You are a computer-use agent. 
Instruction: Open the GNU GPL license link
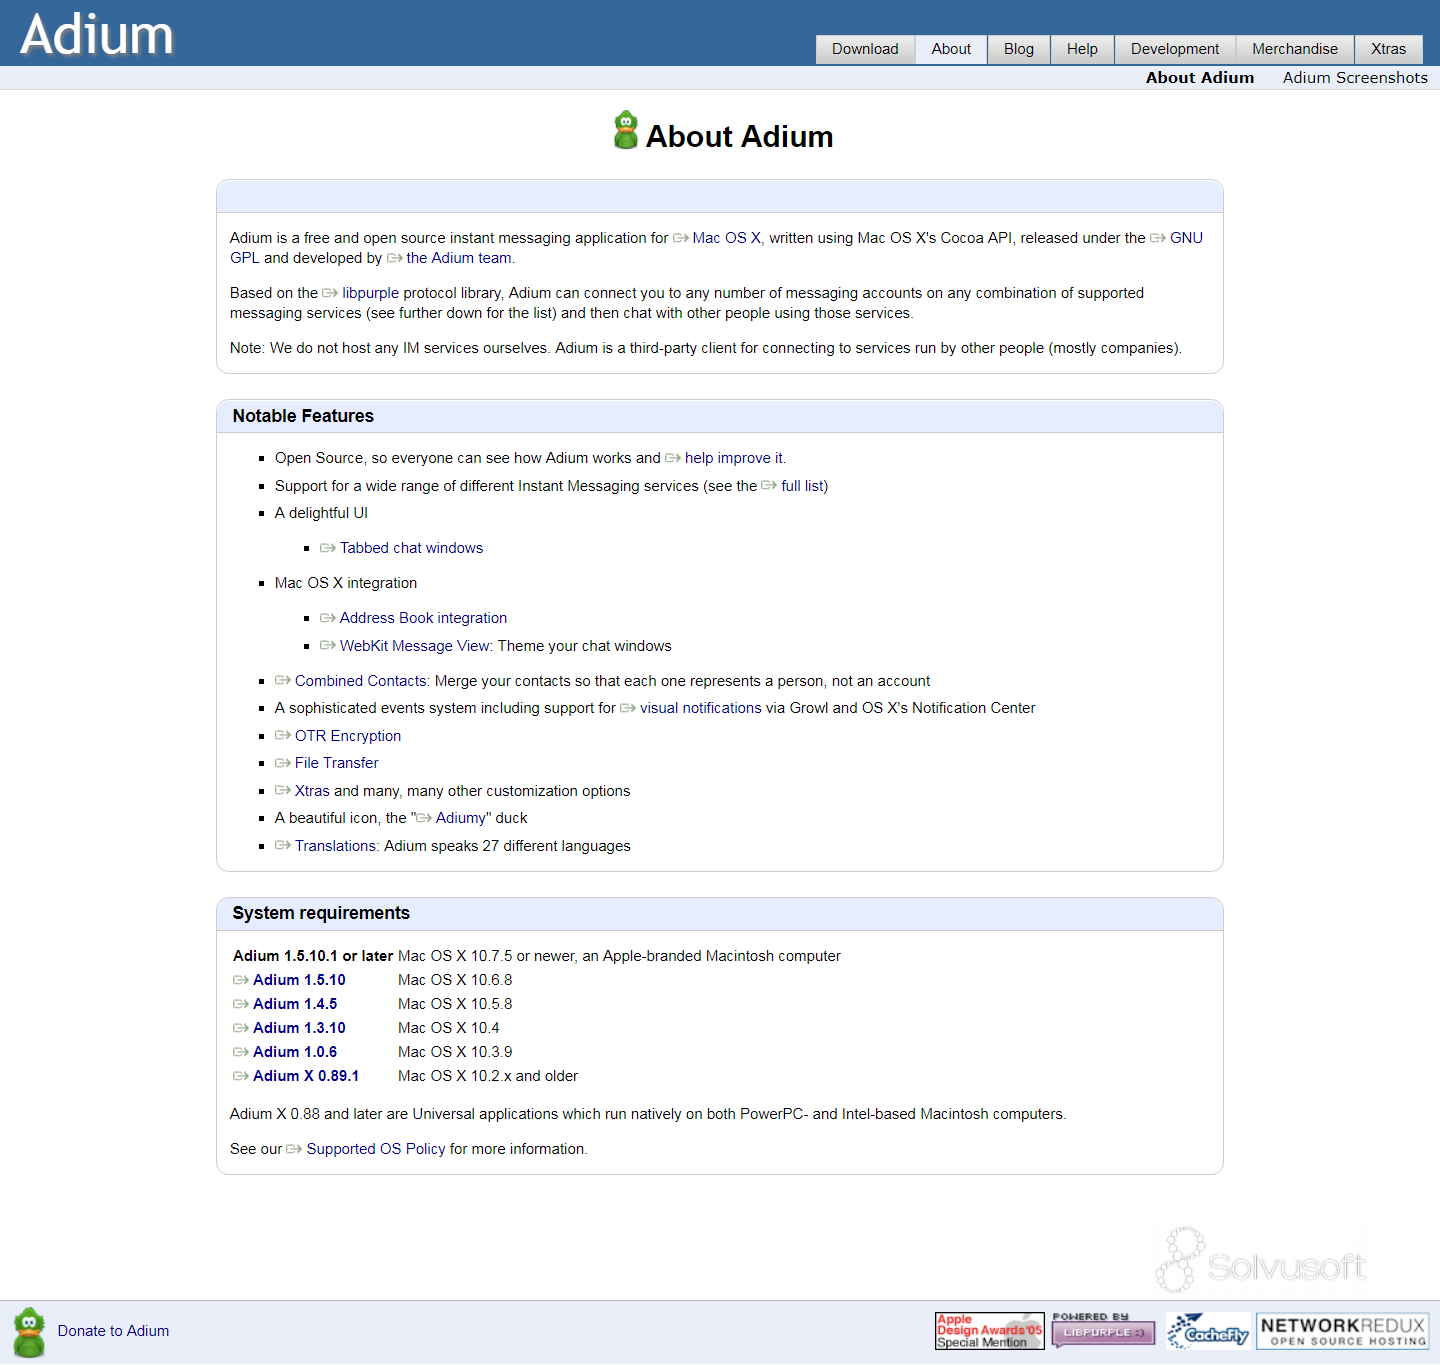pyautogui.click(x=1186, y=238)
